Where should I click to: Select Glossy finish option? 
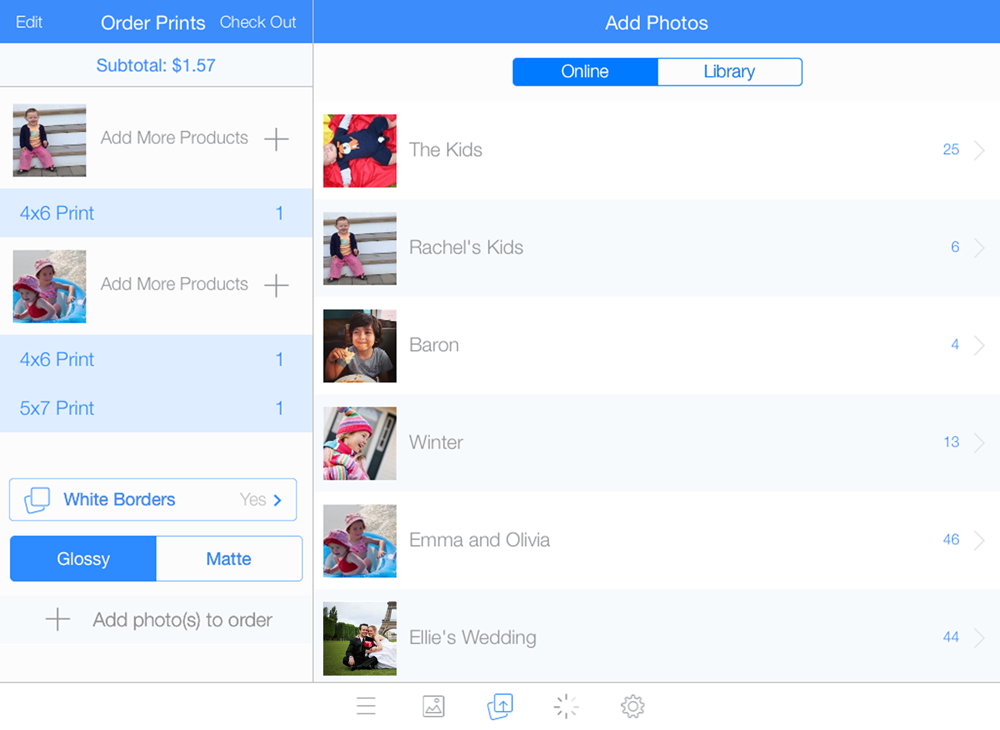[x=83, y=559]
